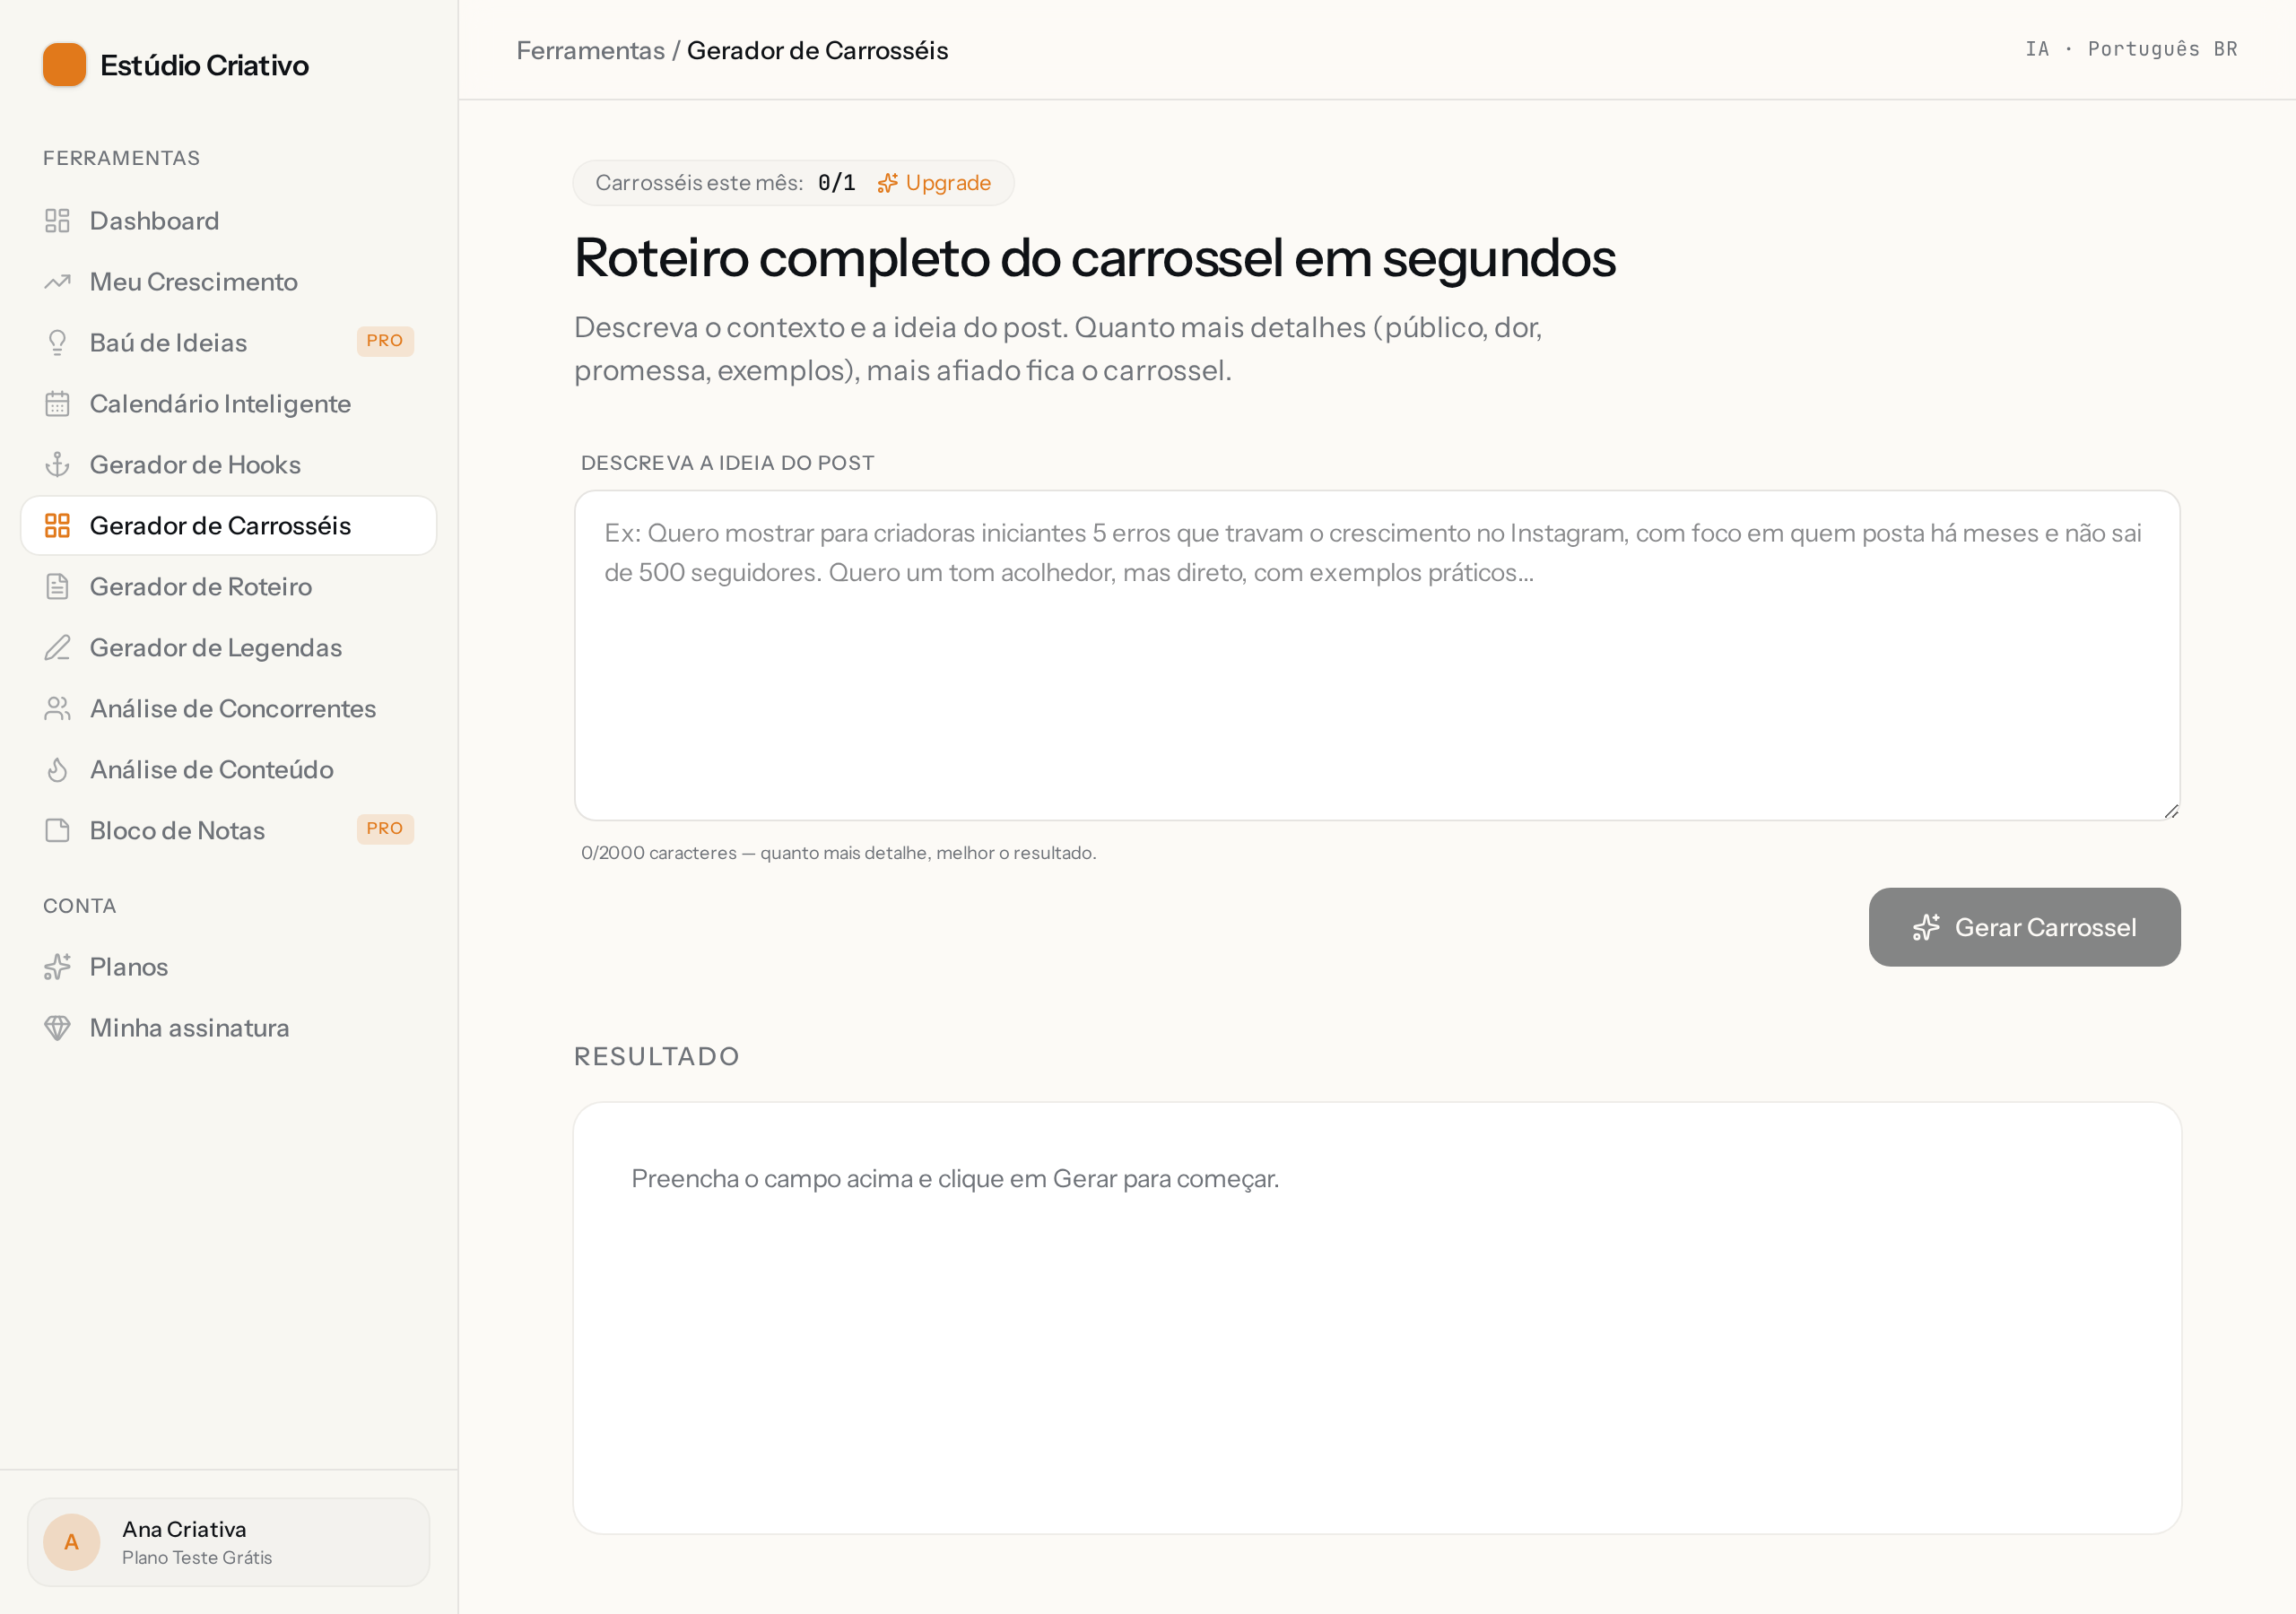Click the orange Estúdio Criativo logo square
The width and height of the screenshot is (2296, 1614).
click(64, 65)
